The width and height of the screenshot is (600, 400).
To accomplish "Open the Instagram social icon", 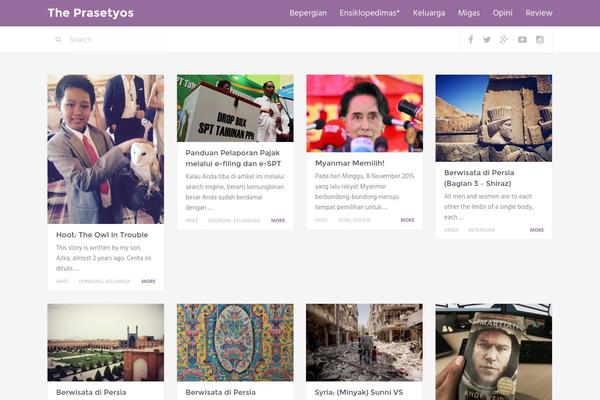I will [540, 39].
